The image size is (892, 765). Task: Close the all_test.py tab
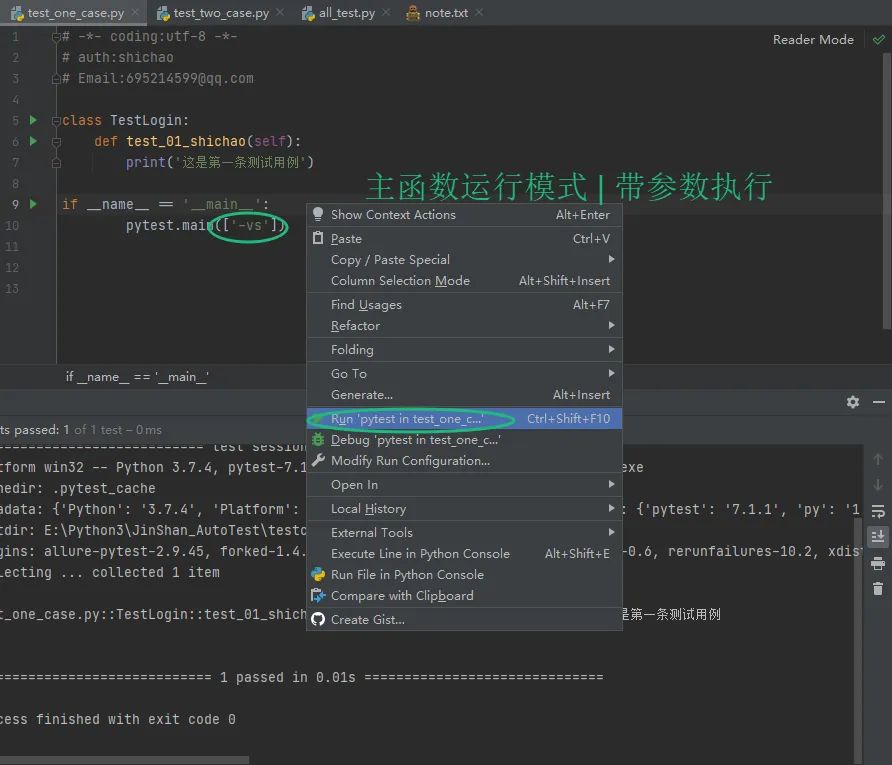click(386, 12)
